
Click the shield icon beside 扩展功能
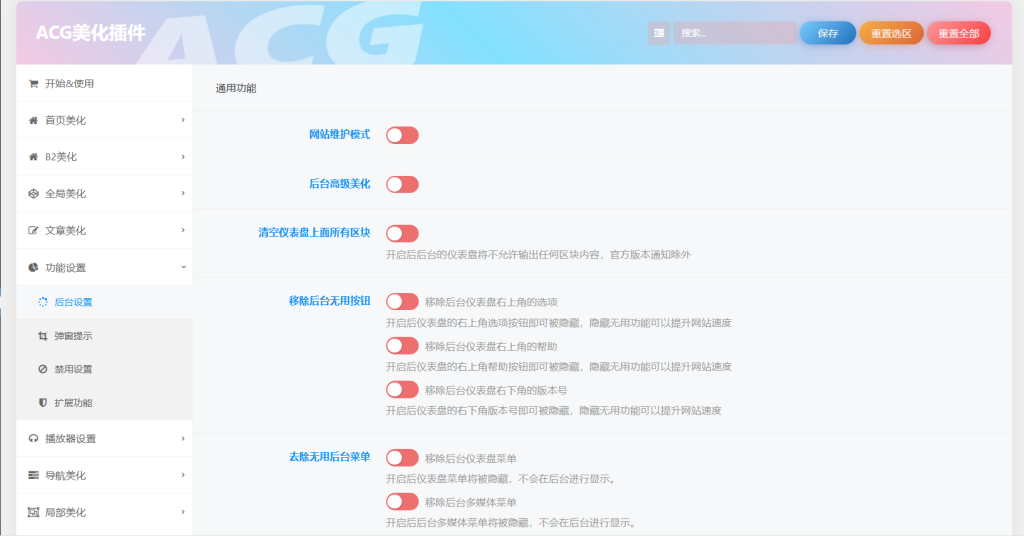tap(42, 403)
